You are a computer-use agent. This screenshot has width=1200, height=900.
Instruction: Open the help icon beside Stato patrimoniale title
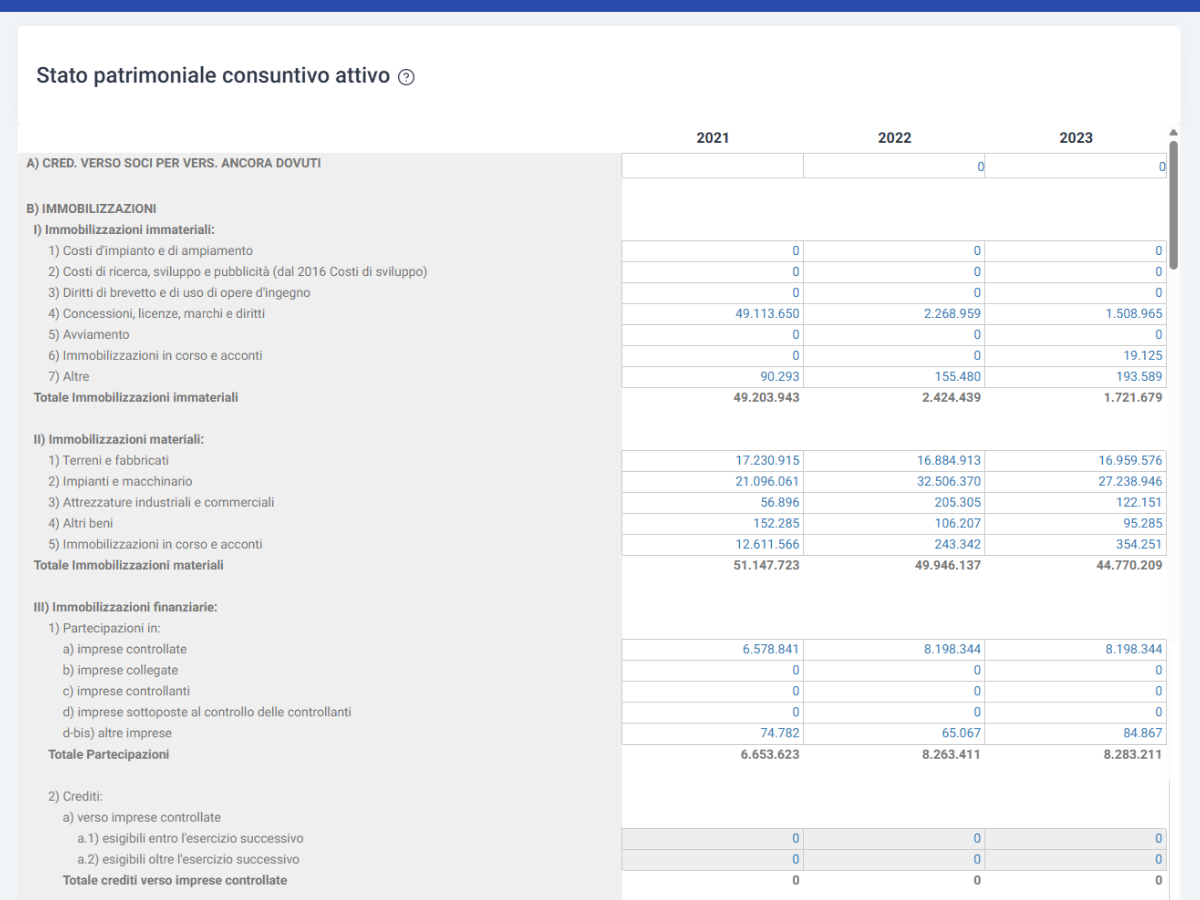(x=406, y=77)
